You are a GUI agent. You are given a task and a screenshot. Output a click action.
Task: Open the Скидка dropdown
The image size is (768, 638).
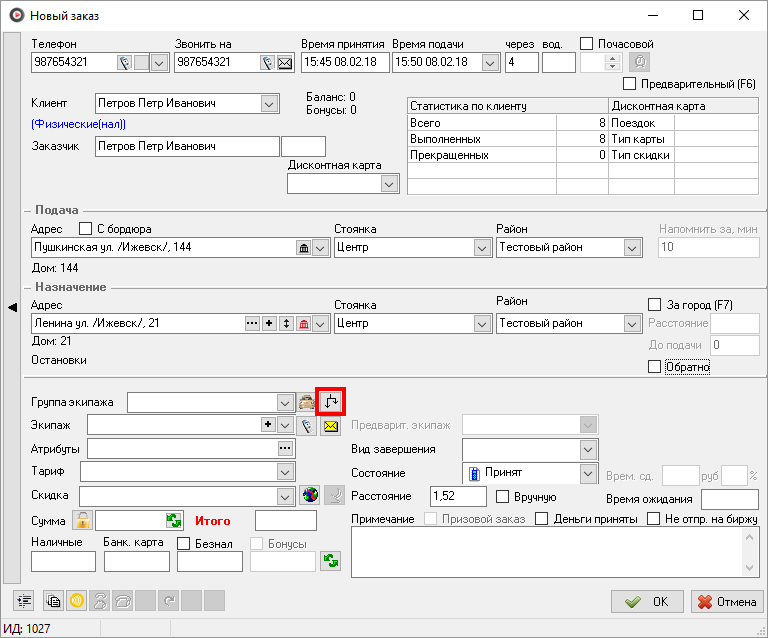coord(285,496)
